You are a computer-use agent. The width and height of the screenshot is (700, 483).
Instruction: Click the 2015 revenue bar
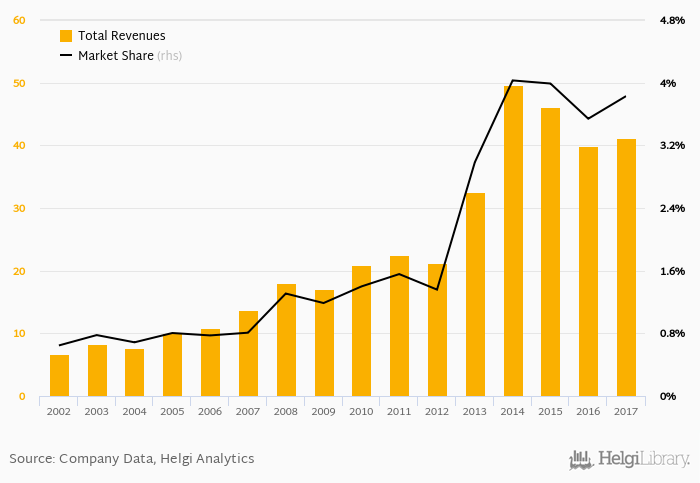(x=551, y=252)
